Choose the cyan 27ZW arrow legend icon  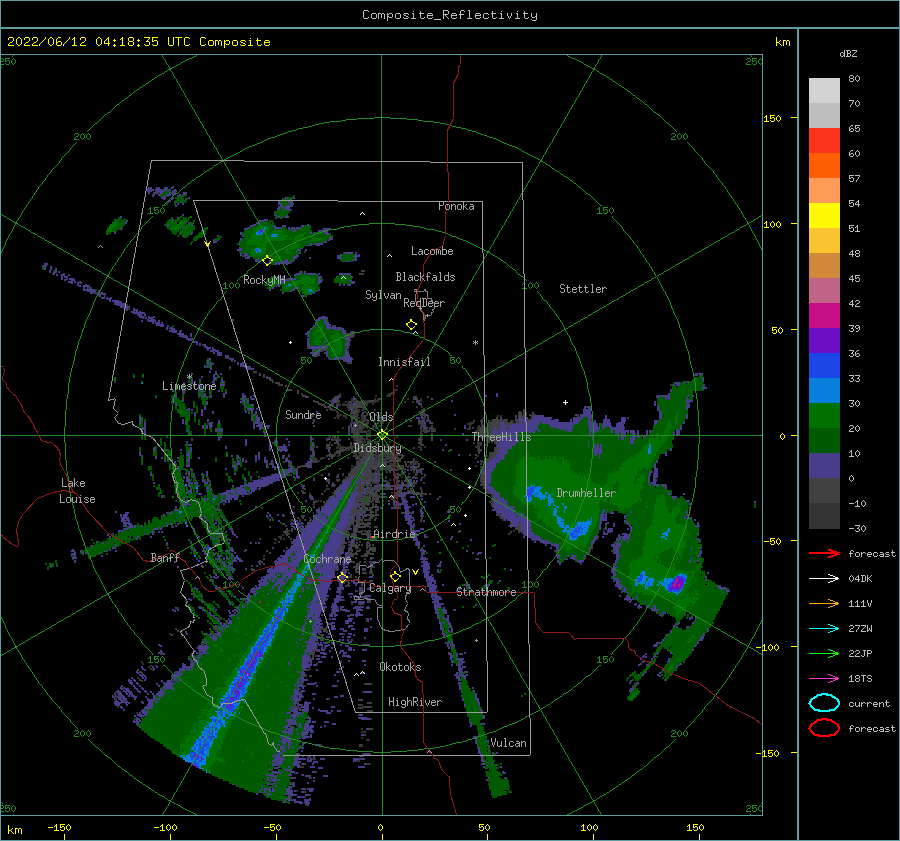(824, 629)
